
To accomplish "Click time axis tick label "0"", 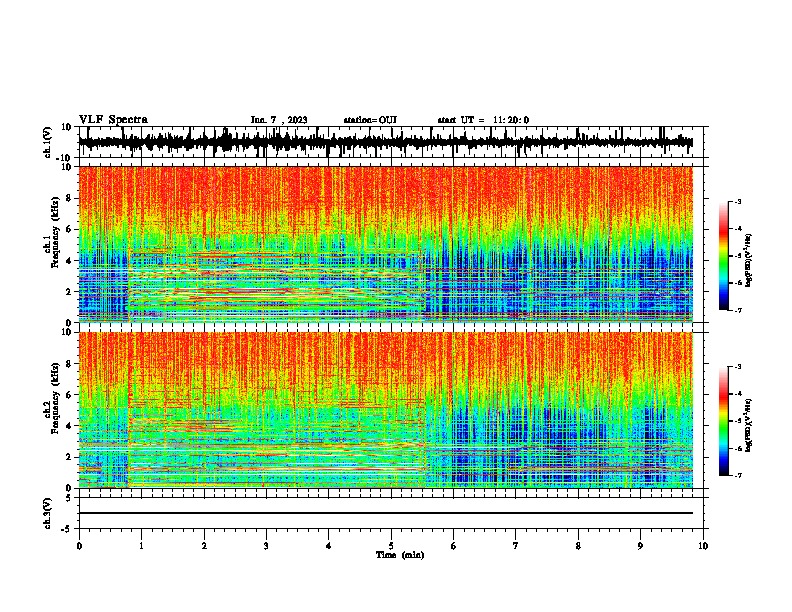I will tap(79, 546).
